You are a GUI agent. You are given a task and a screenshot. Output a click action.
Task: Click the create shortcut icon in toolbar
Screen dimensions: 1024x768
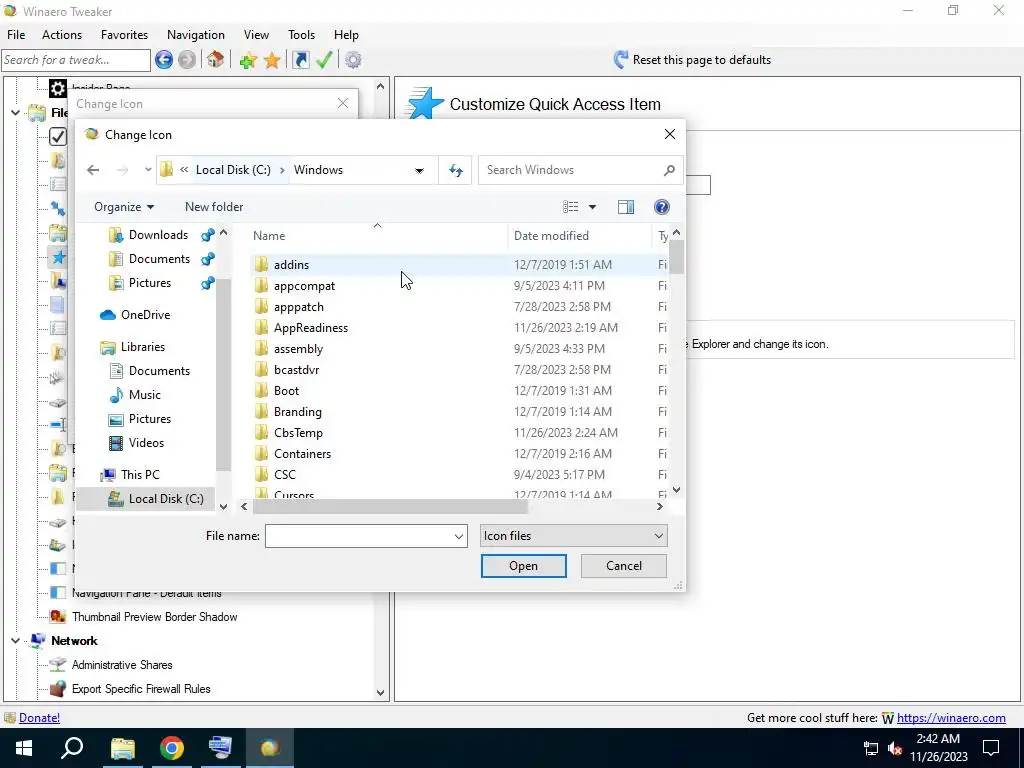pyautogui.click(x=300, y=60)
